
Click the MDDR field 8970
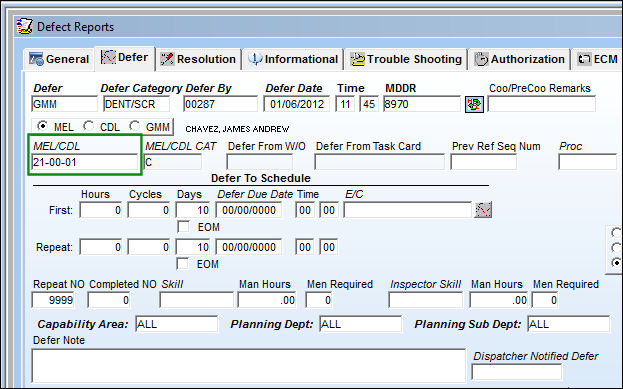[x=422, y=104]
